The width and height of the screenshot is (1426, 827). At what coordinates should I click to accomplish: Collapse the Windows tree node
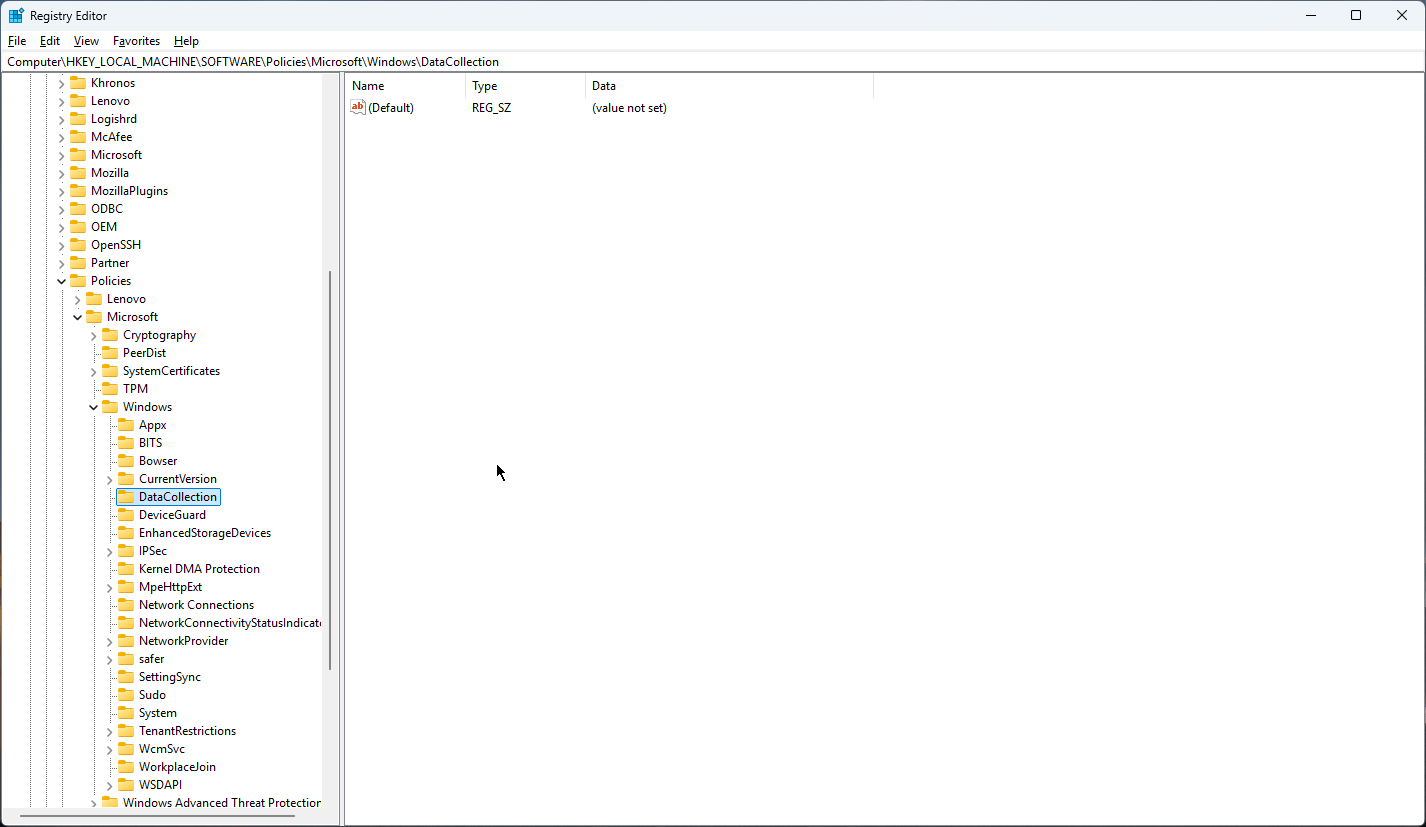94,407
